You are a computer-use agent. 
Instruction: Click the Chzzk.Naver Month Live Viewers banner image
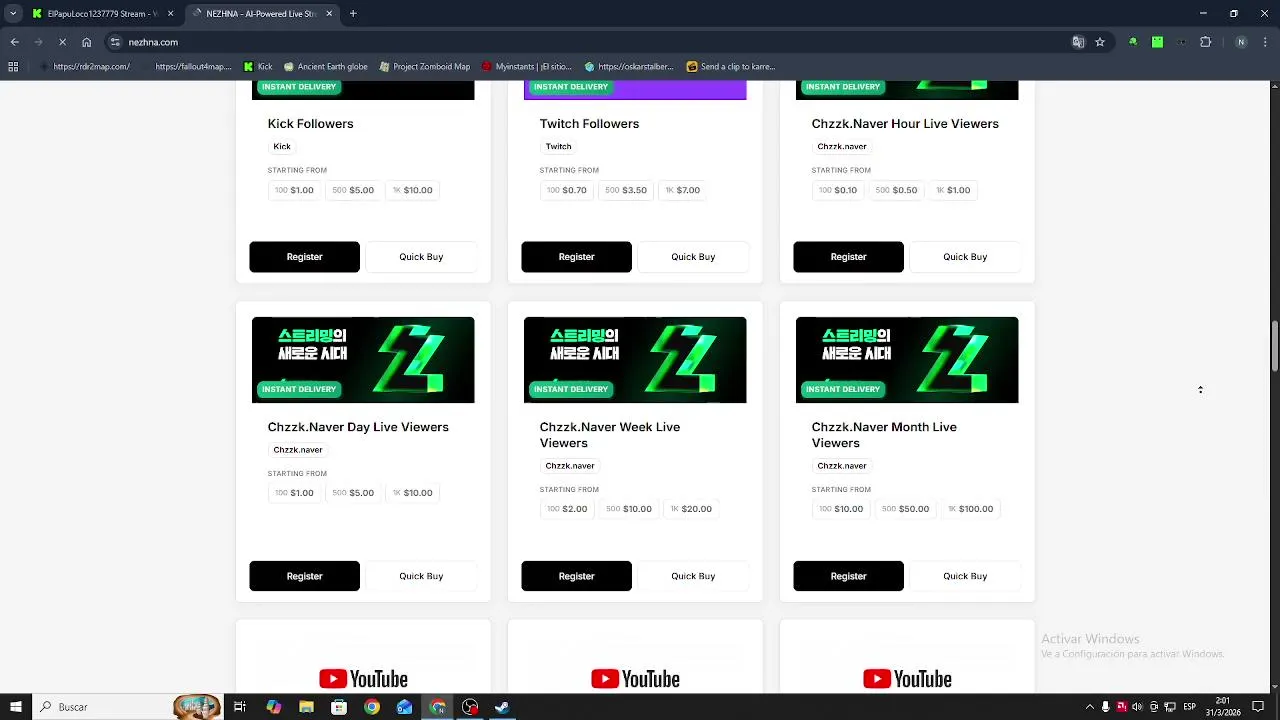point(907,360)
